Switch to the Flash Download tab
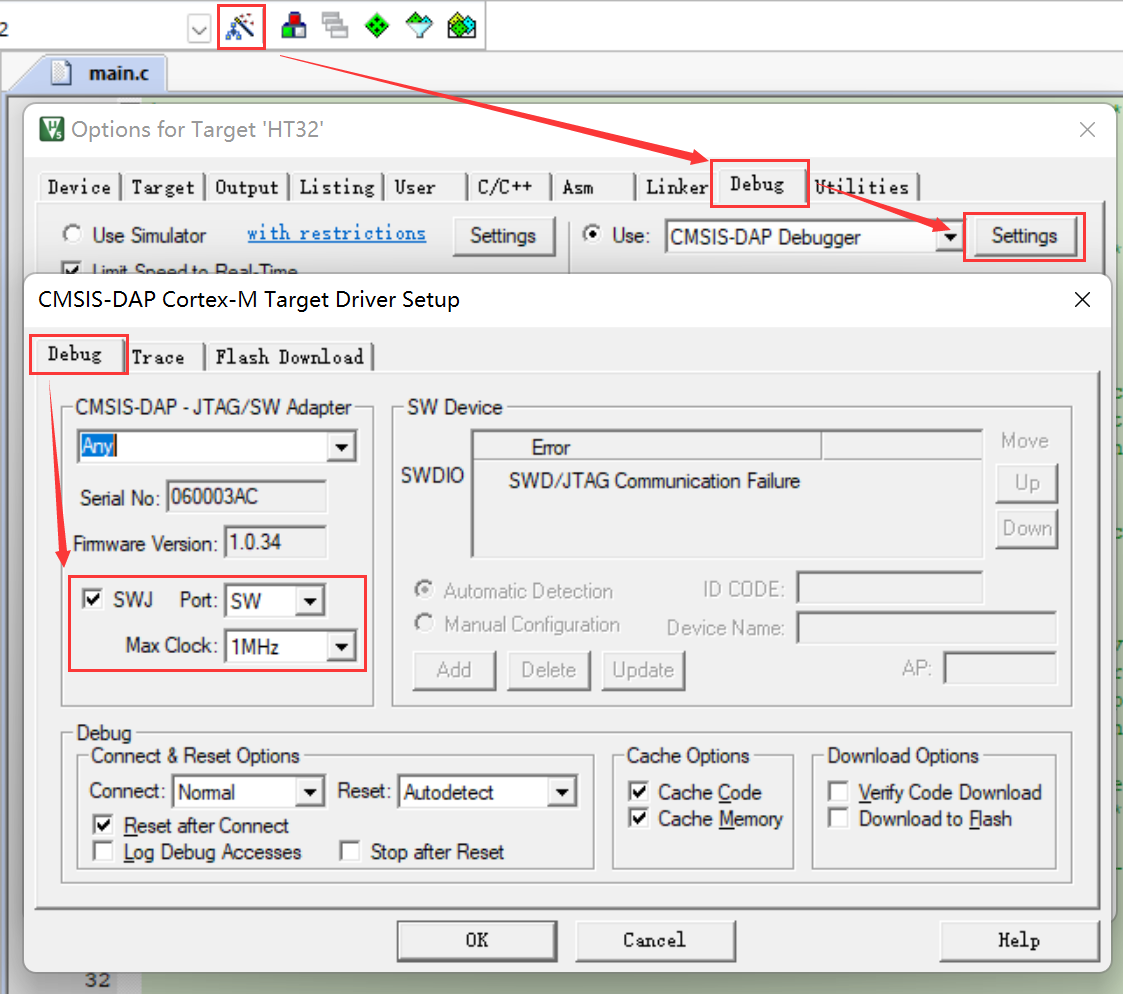 coord(289,357)
